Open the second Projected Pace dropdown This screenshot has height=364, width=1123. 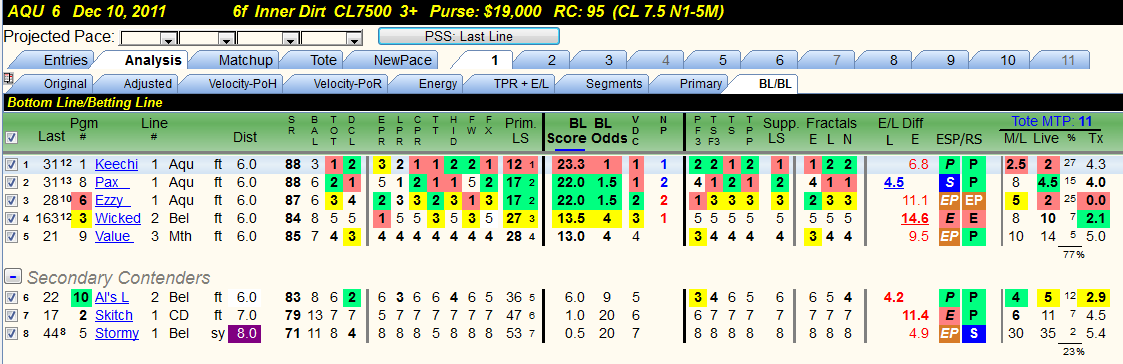tap(227, 39)
